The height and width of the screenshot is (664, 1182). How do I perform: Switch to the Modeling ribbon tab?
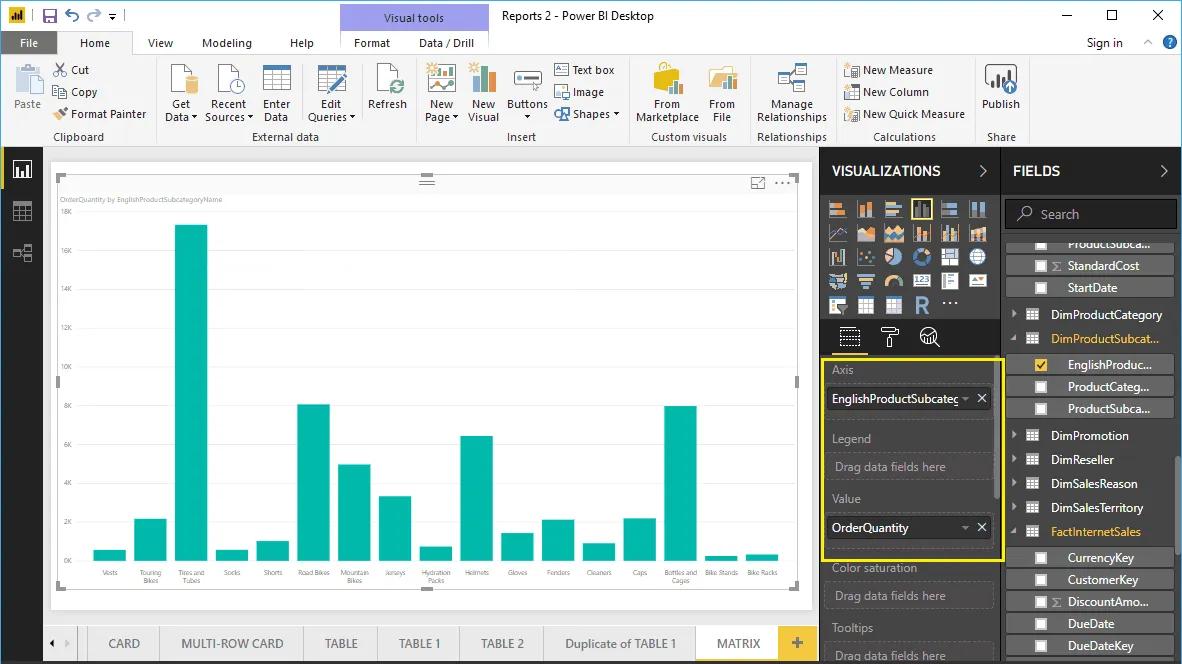[226, 43]
